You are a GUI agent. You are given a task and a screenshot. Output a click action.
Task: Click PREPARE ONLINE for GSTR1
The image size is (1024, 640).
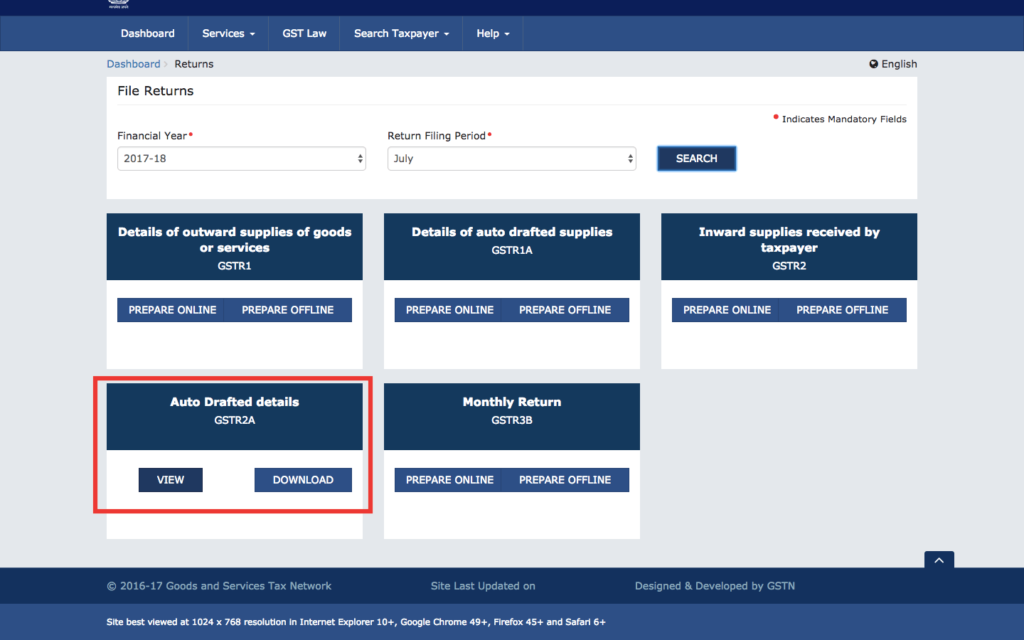tap(172, 310)
